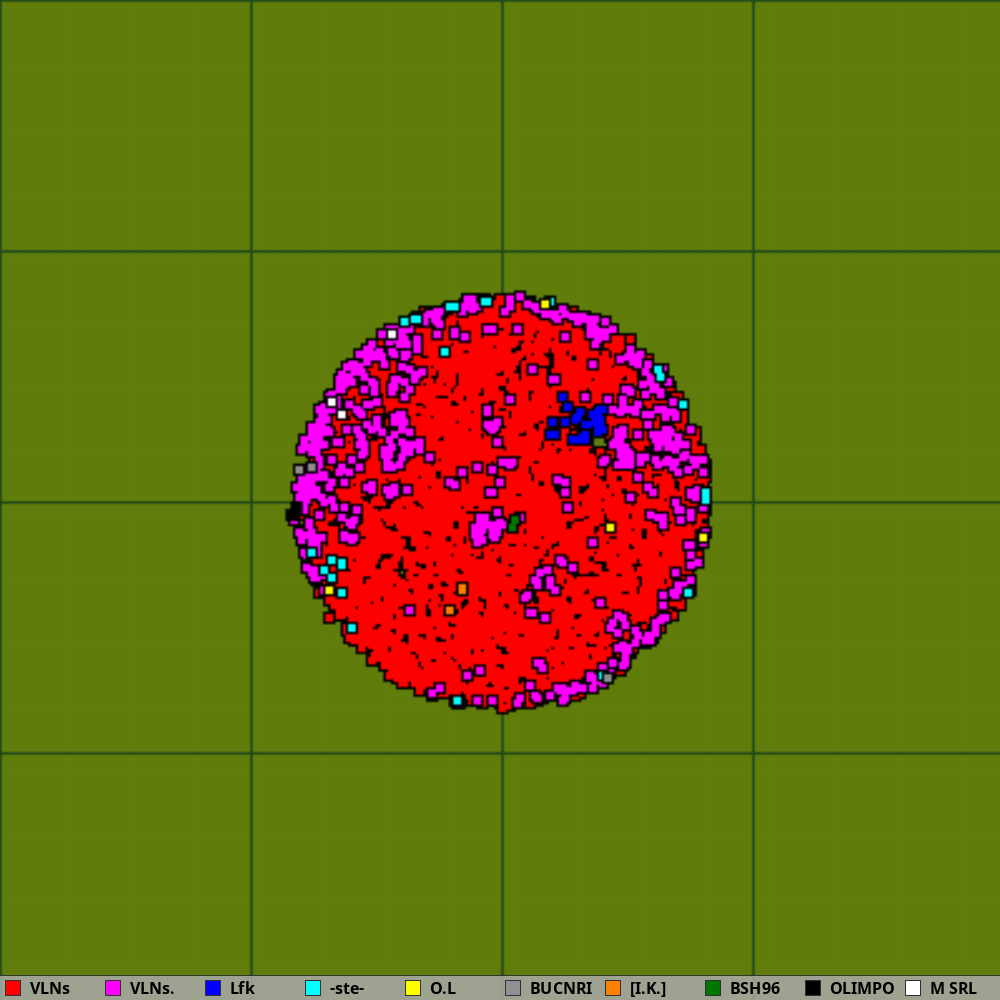Click the [I.K.] legend text

pyautogui.click(x=647, y=988)
